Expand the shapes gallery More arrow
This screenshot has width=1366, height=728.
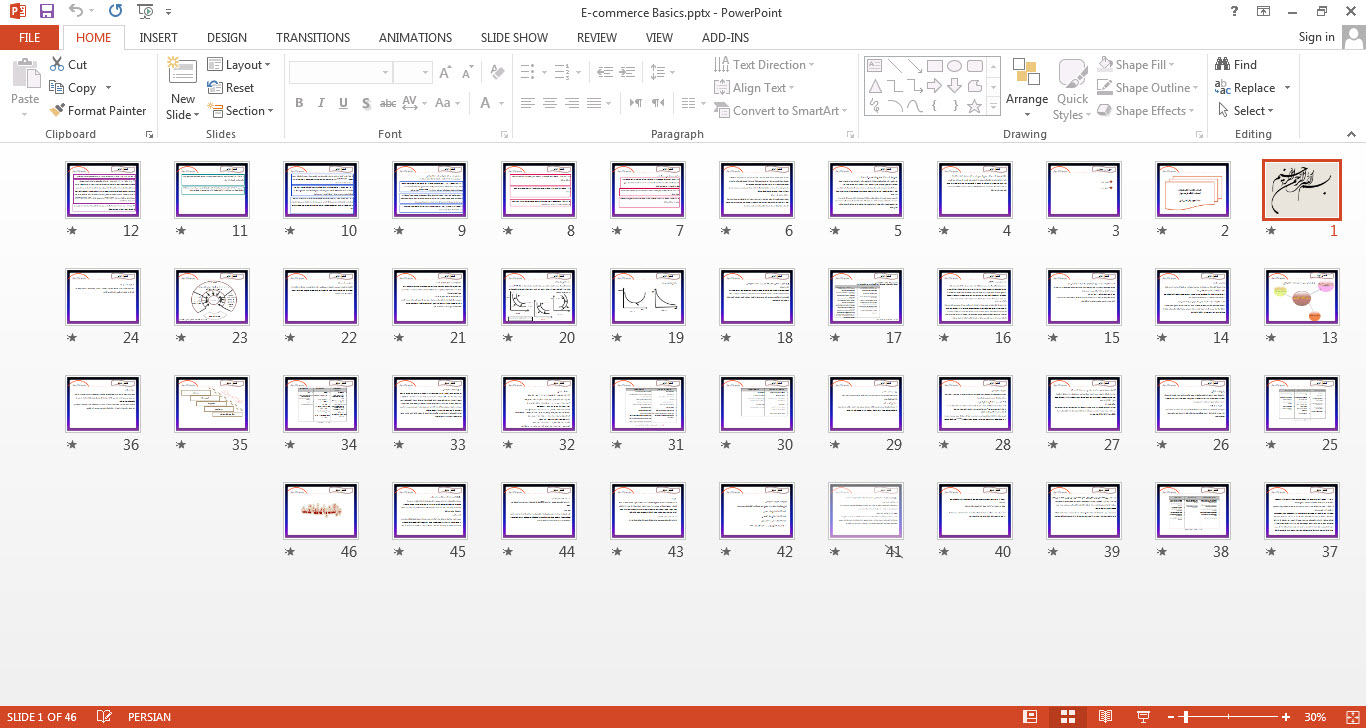click(x=993, y=106)
